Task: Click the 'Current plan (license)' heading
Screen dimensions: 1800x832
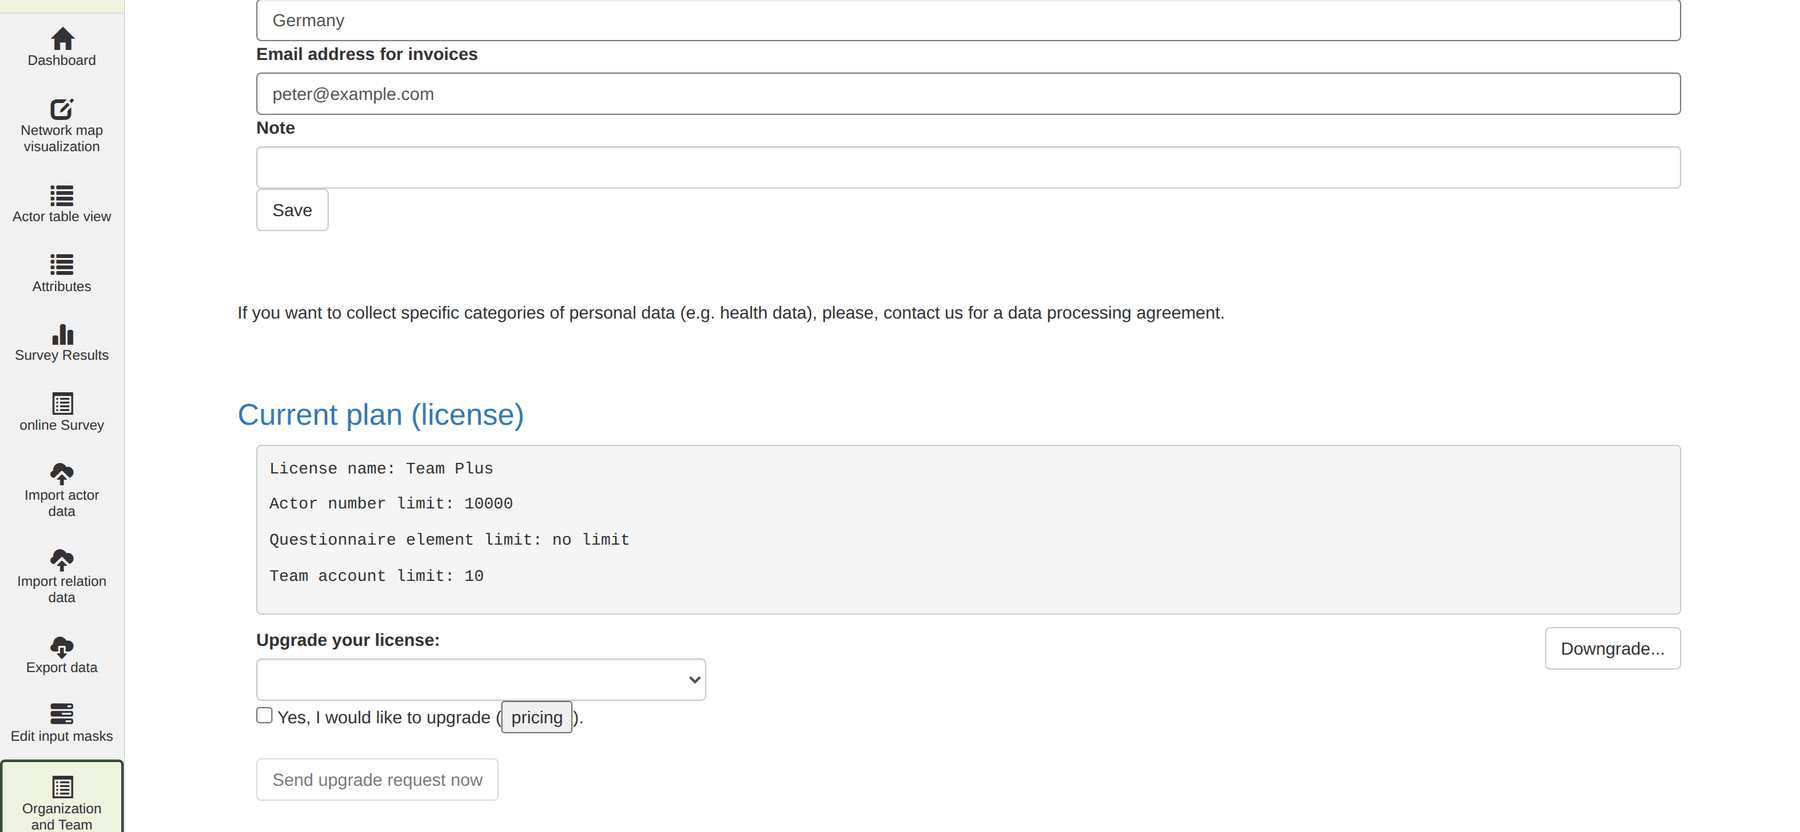Action: [381, 415]
